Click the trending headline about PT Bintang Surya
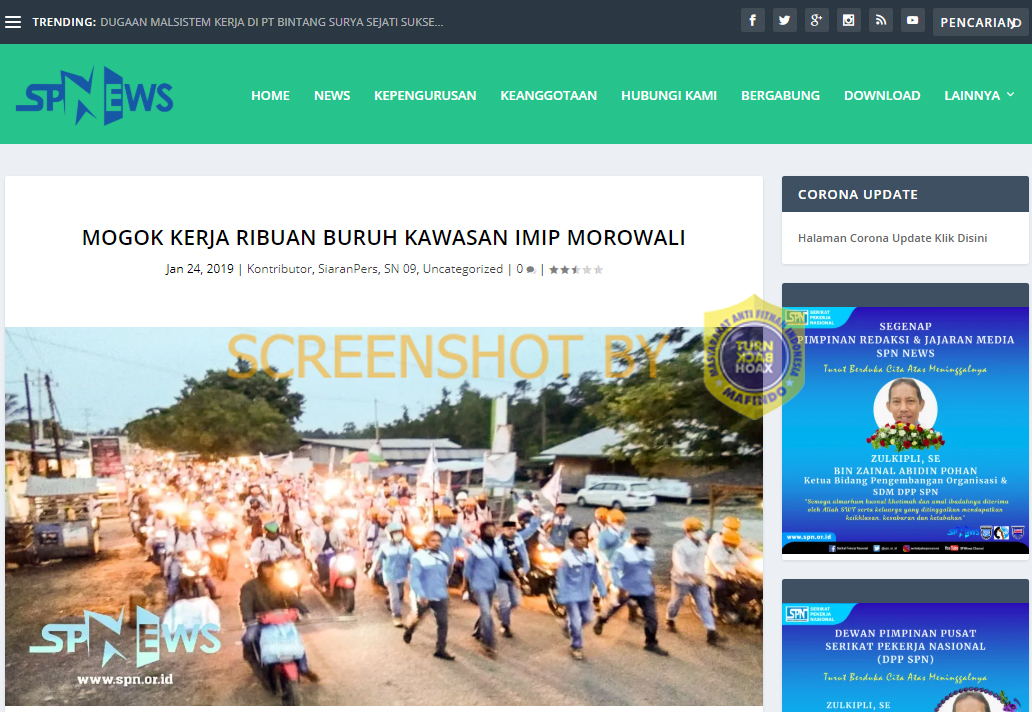Image resolution: width=1032 pixels, height=712 pixels. point(272,22)
